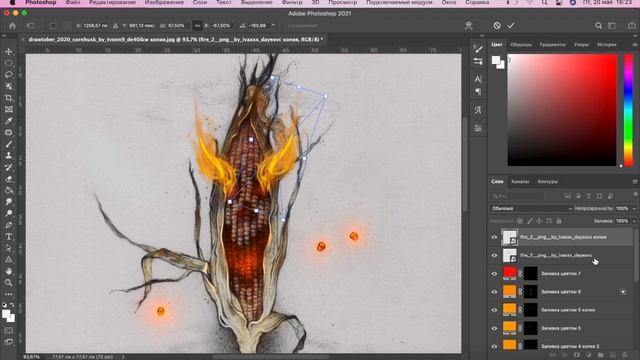Filter layers by Type 'T' icon
The image size is (640, 360).
pos(589,196)
